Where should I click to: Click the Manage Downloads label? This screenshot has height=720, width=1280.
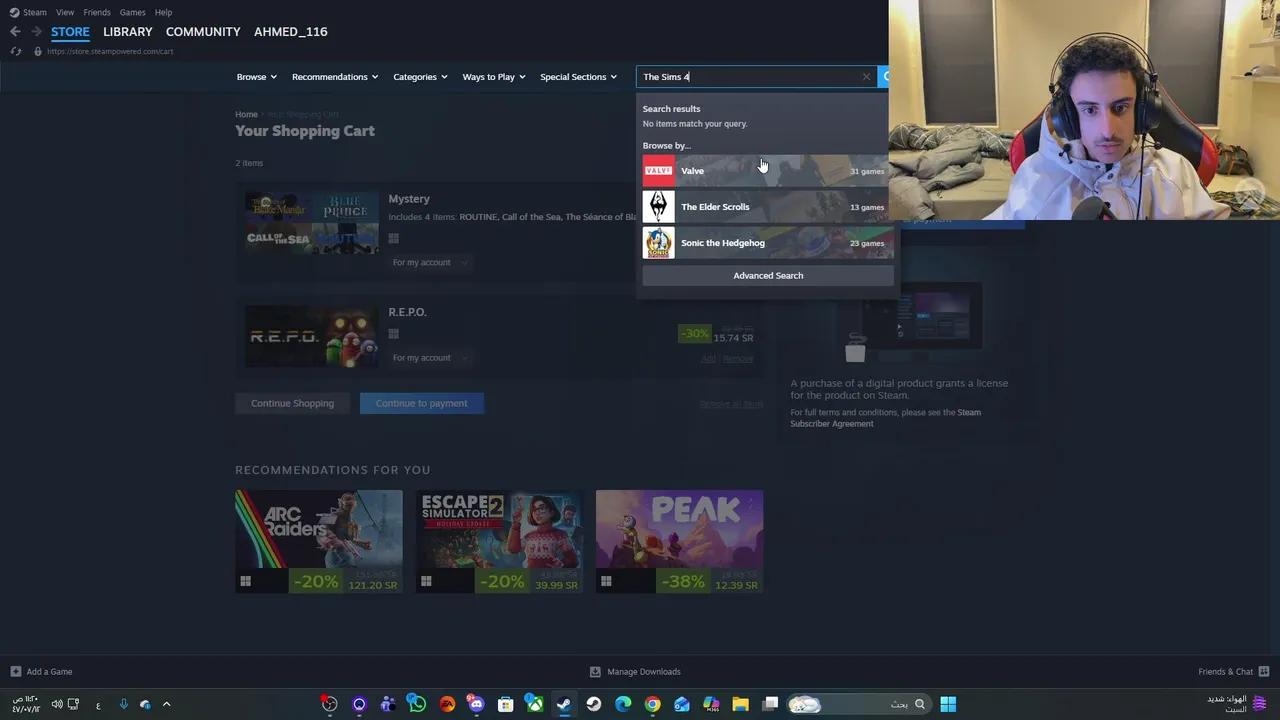coord(644,671)
